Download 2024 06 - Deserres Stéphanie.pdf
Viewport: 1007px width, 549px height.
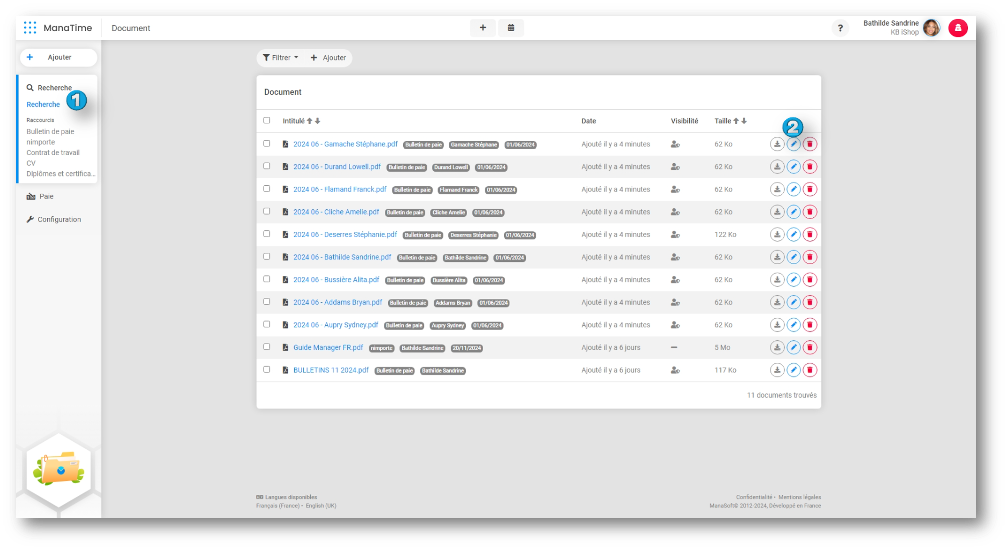[x=777, y=234]
